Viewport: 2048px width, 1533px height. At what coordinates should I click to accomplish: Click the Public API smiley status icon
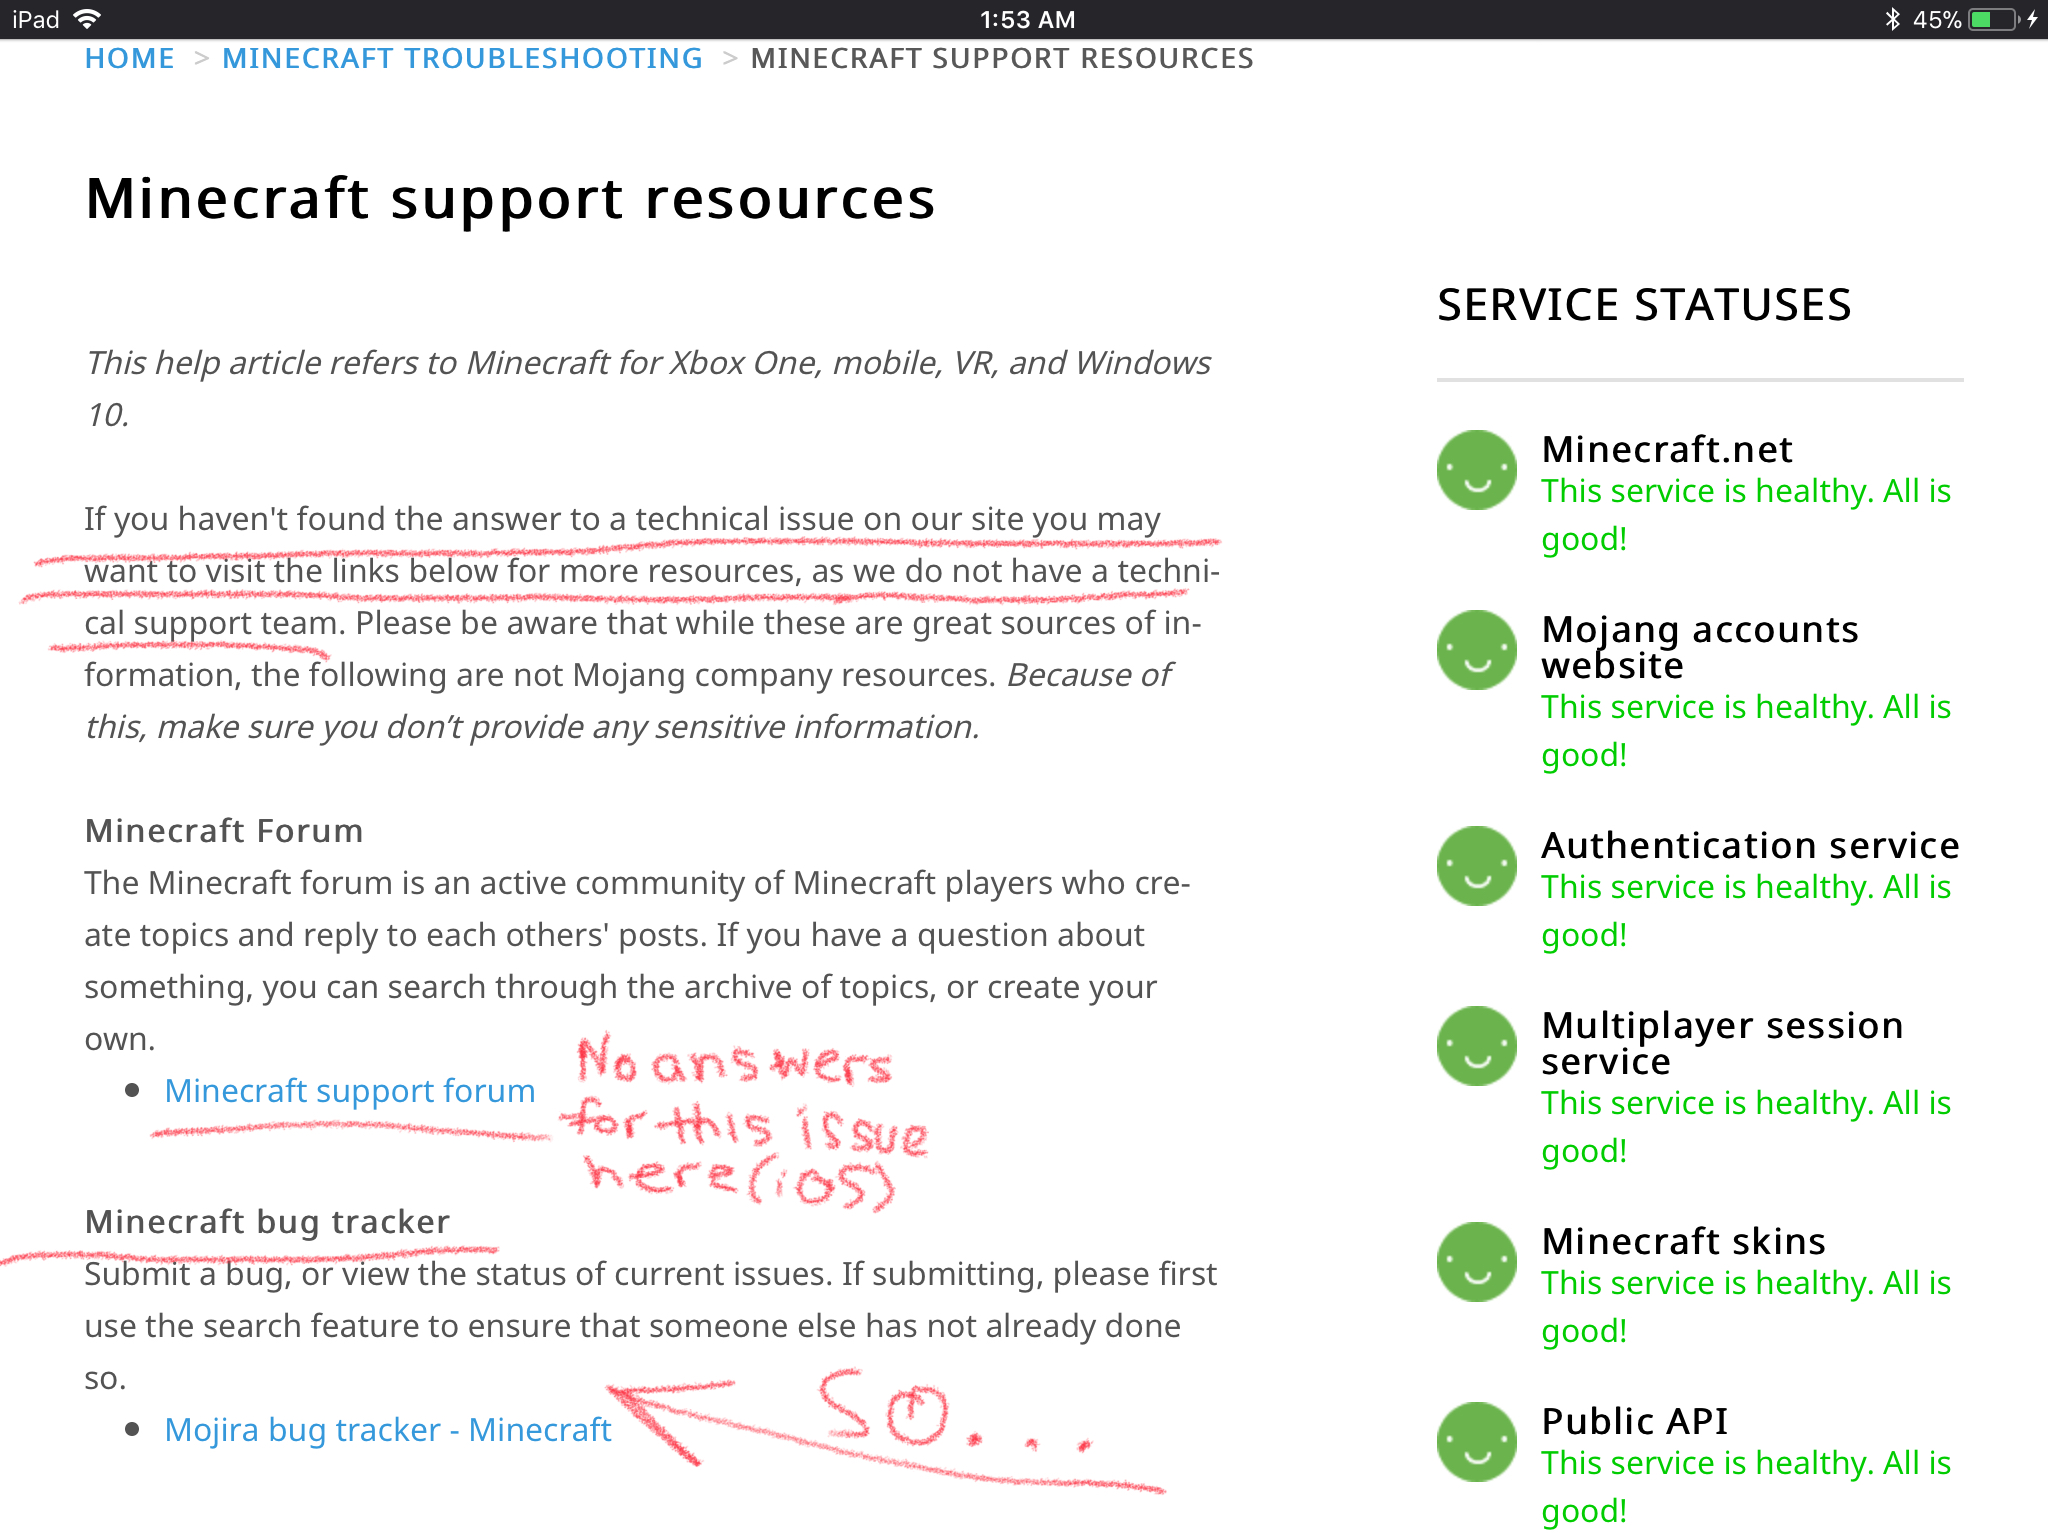tap(1476, 1442)
